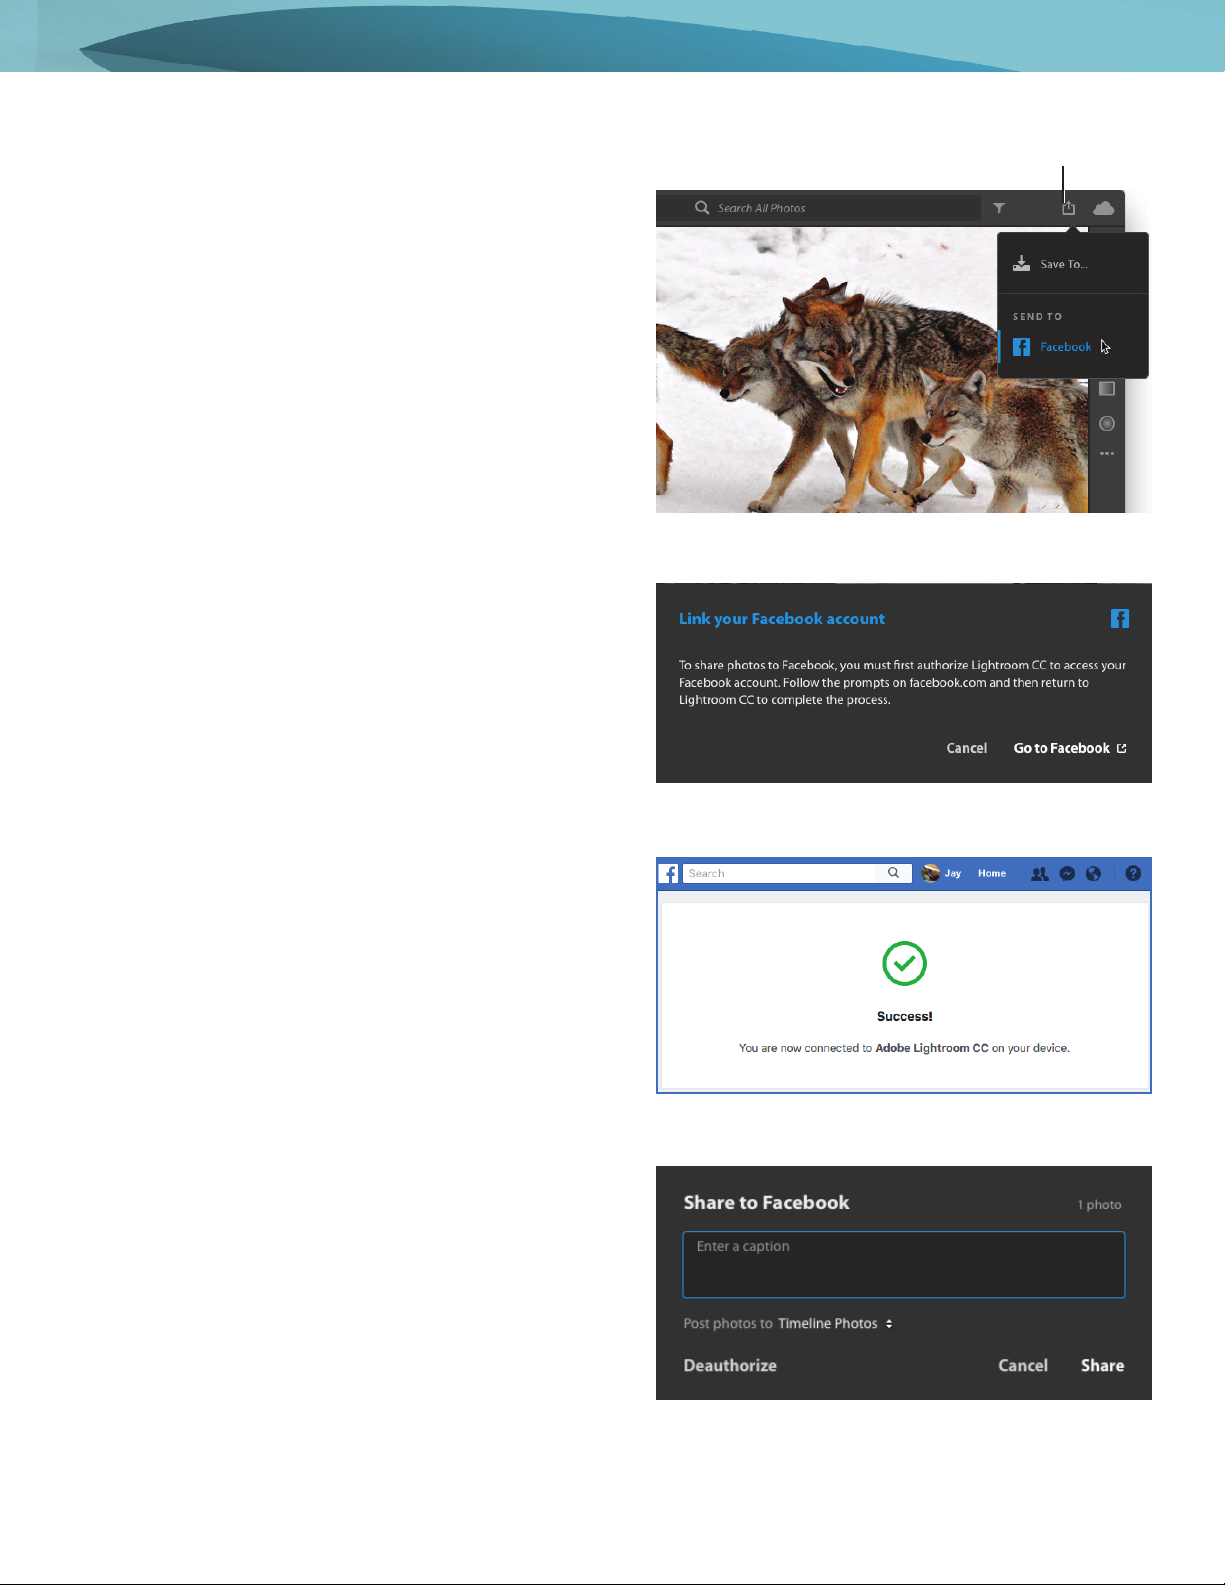The height and width of the screenshot is (1585, 1225).
Task: Click the Share button
Action: coord(1102,1366)
